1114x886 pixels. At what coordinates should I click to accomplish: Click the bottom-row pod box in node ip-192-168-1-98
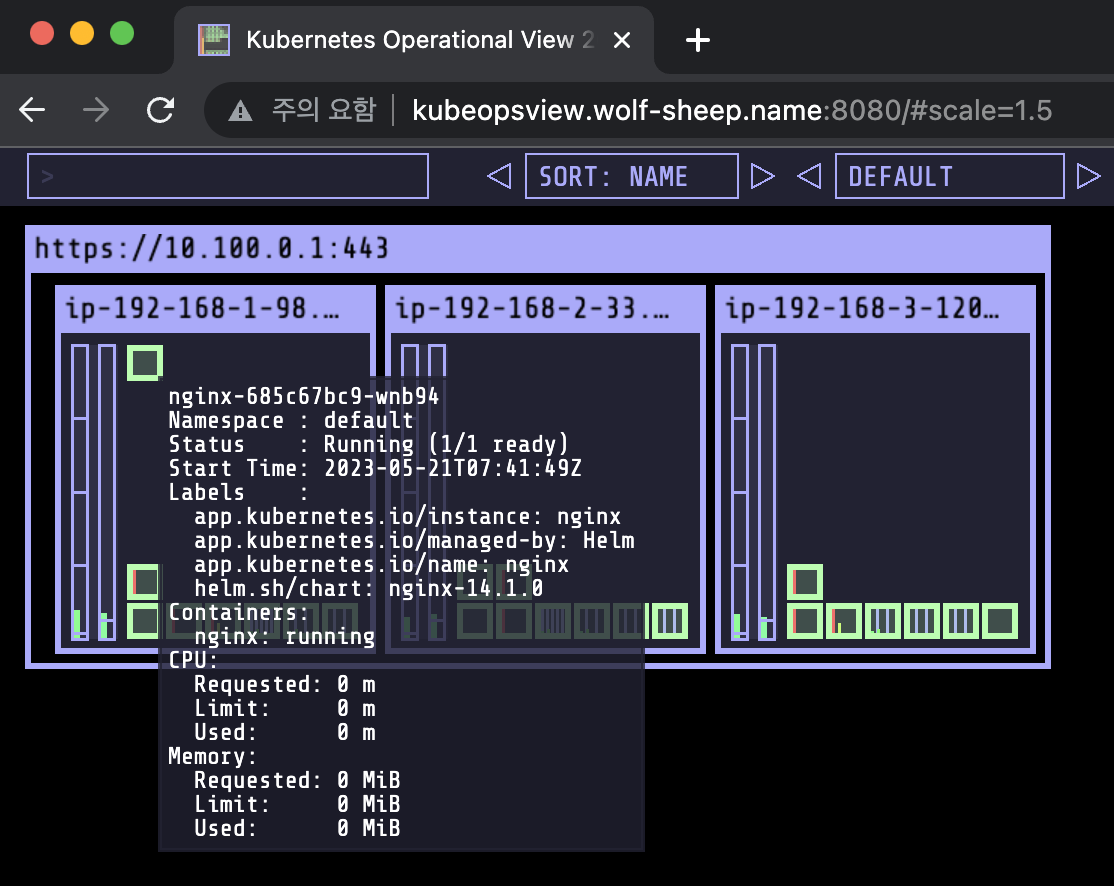(145, 621)
